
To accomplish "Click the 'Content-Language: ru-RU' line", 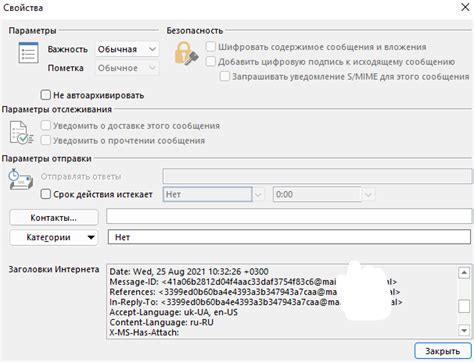I will pyautogui.click(x=161, y=322).
